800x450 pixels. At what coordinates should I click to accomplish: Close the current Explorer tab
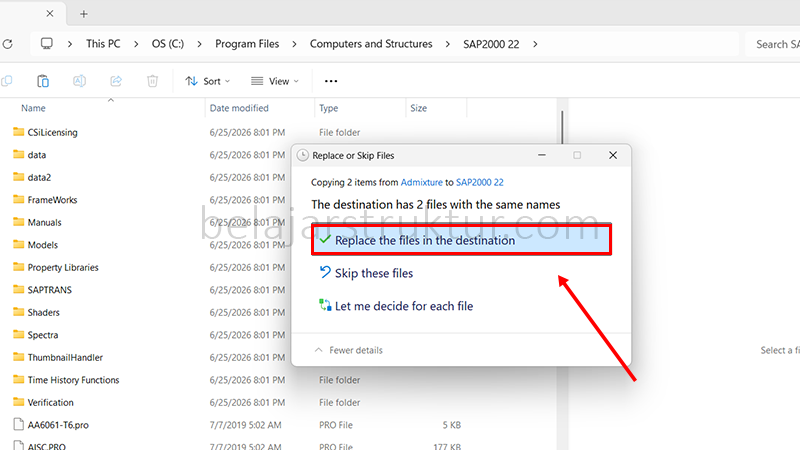tap(49, 14)
